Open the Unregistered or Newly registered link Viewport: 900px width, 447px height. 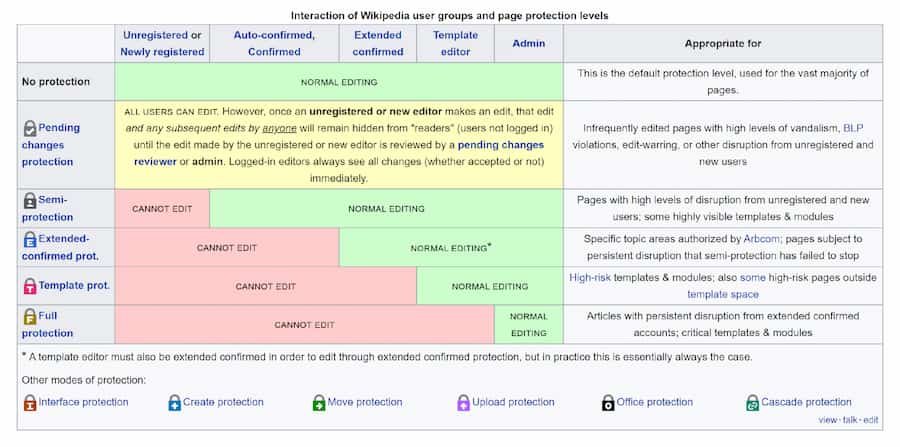point(162,44)
